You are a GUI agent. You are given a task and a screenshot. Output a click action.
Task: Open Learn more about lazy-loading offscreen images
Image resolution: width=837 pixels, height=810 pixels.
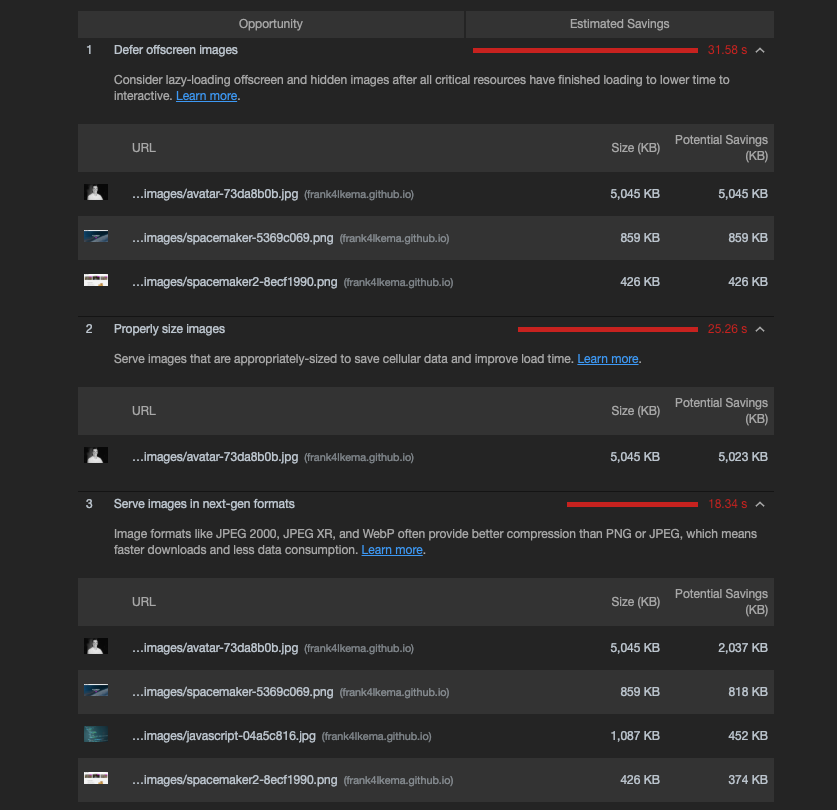coord(206,95)
